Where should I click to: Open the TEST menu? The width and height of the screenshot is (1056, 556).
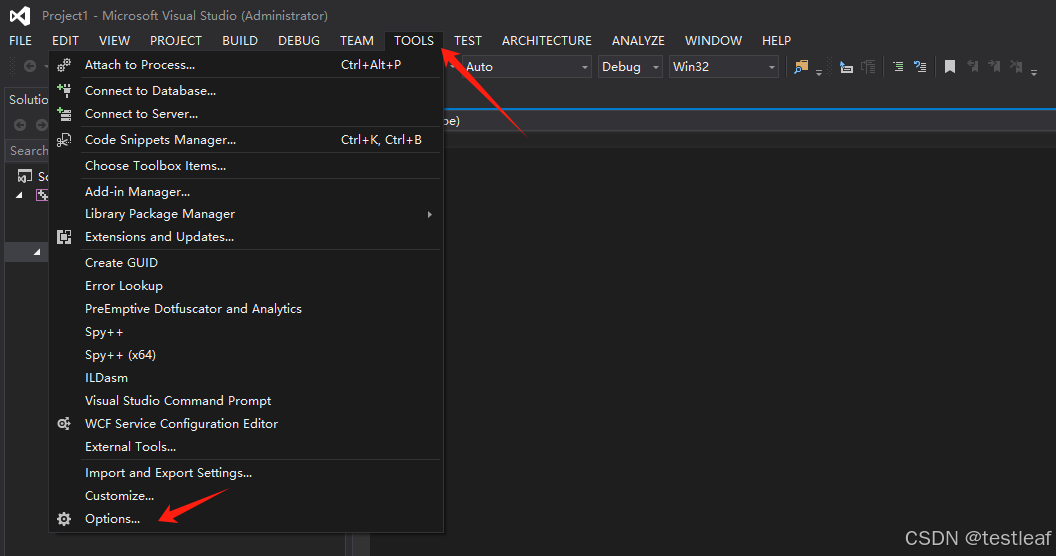click(x=468, y=41)
